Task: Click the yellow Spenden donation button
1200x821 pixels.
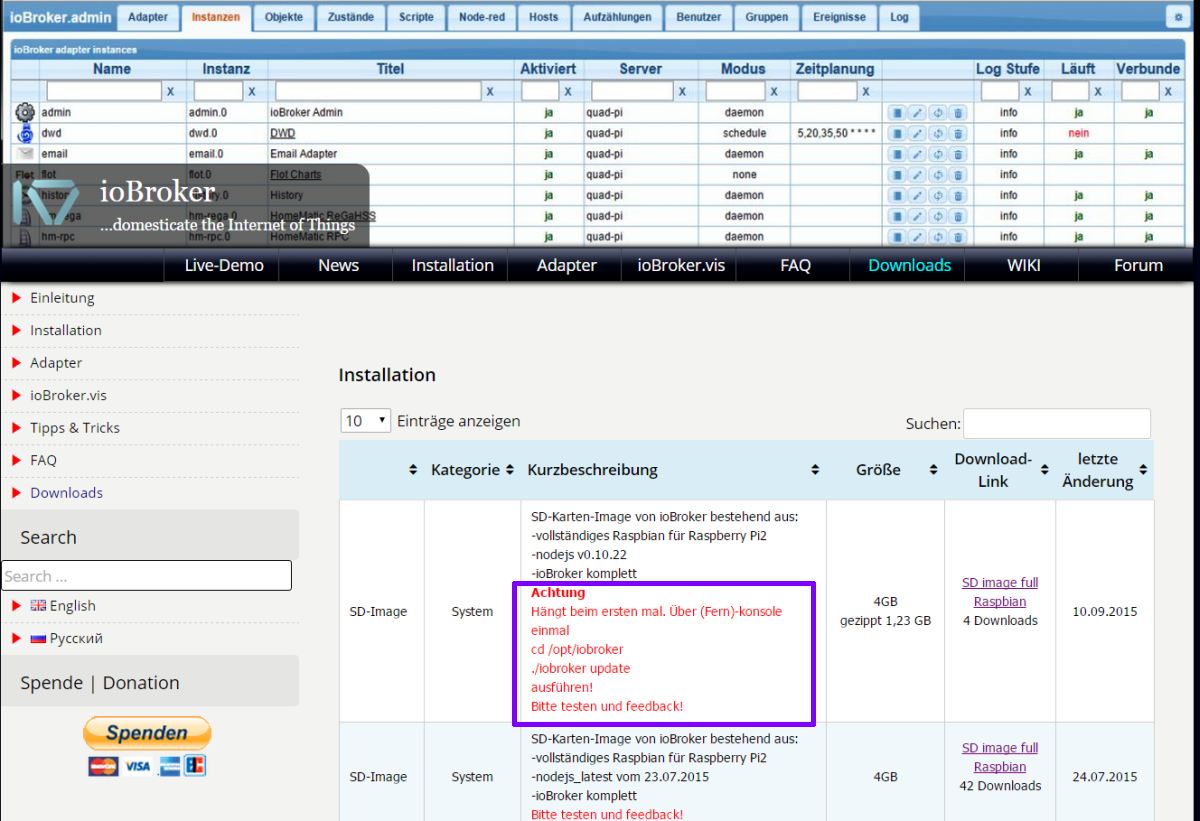Action: pos(147,733)
